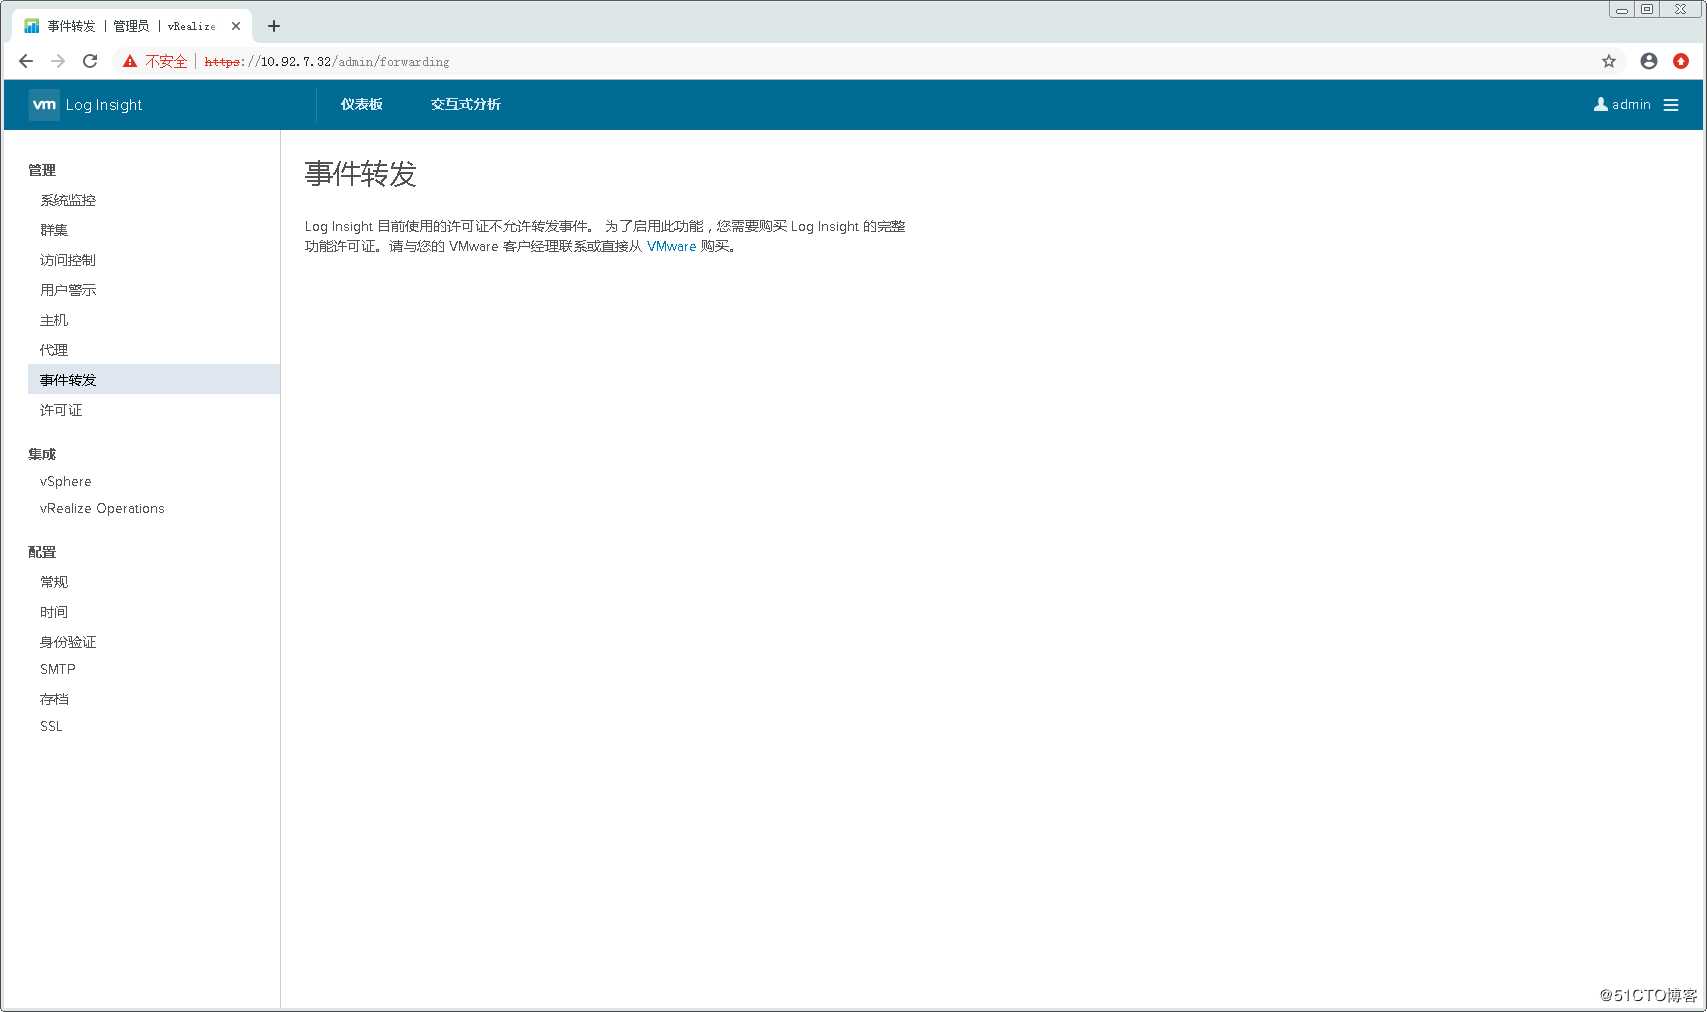Click the address bar URL
Image resolution: width=1707 pixels, height=1012 pixels.
coord(327,61)
